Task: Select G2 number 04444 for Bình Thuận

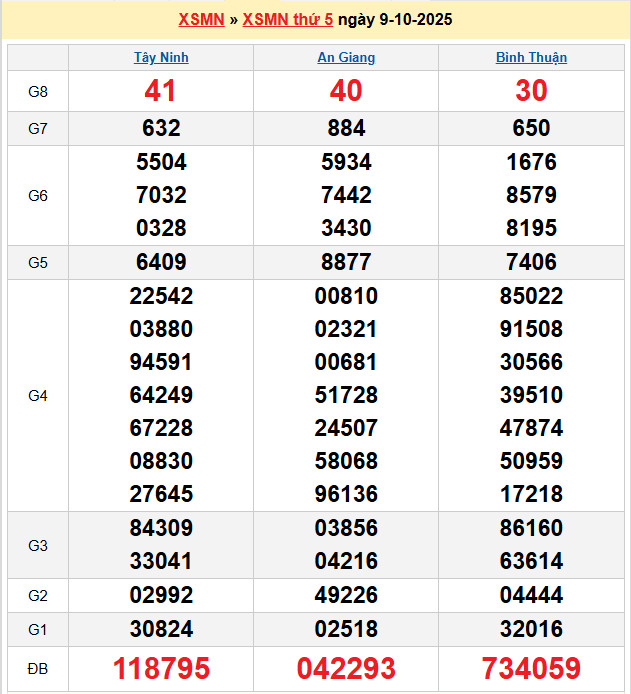Action: coord(531,596)
